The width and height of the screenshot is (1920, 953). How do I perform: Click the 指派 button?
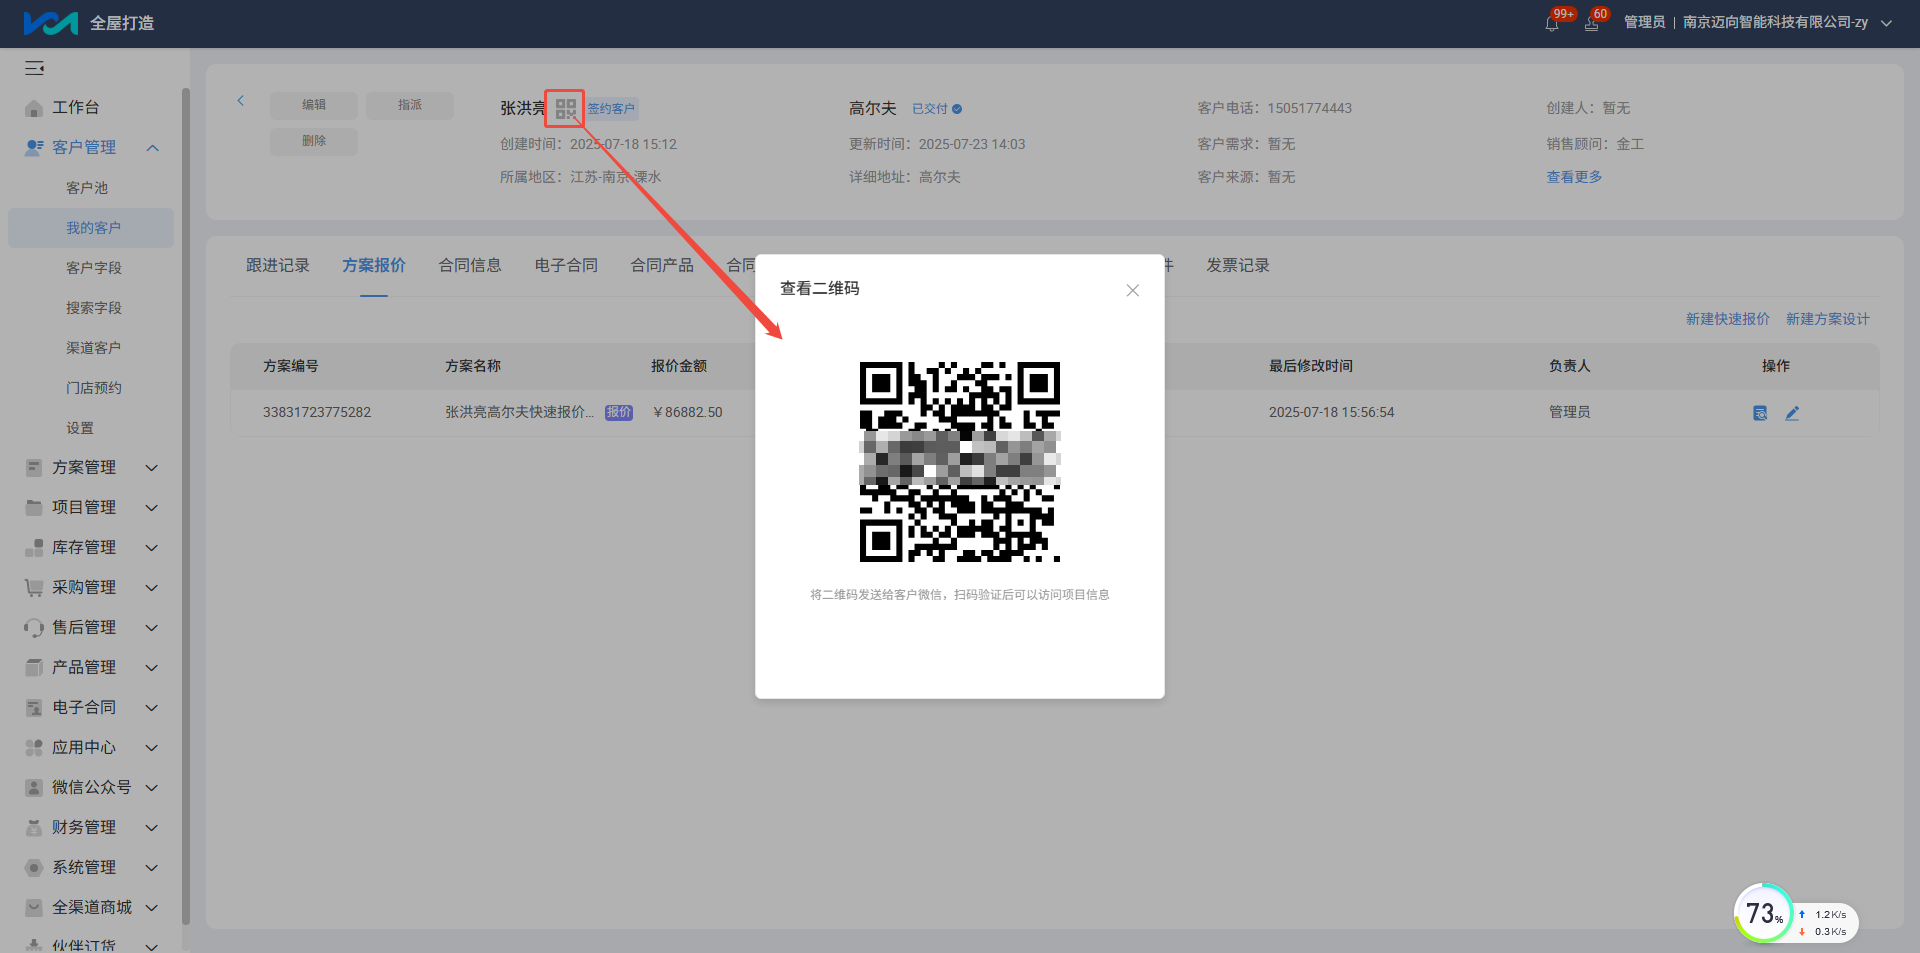pyautogui.click(x=410, y=105)
